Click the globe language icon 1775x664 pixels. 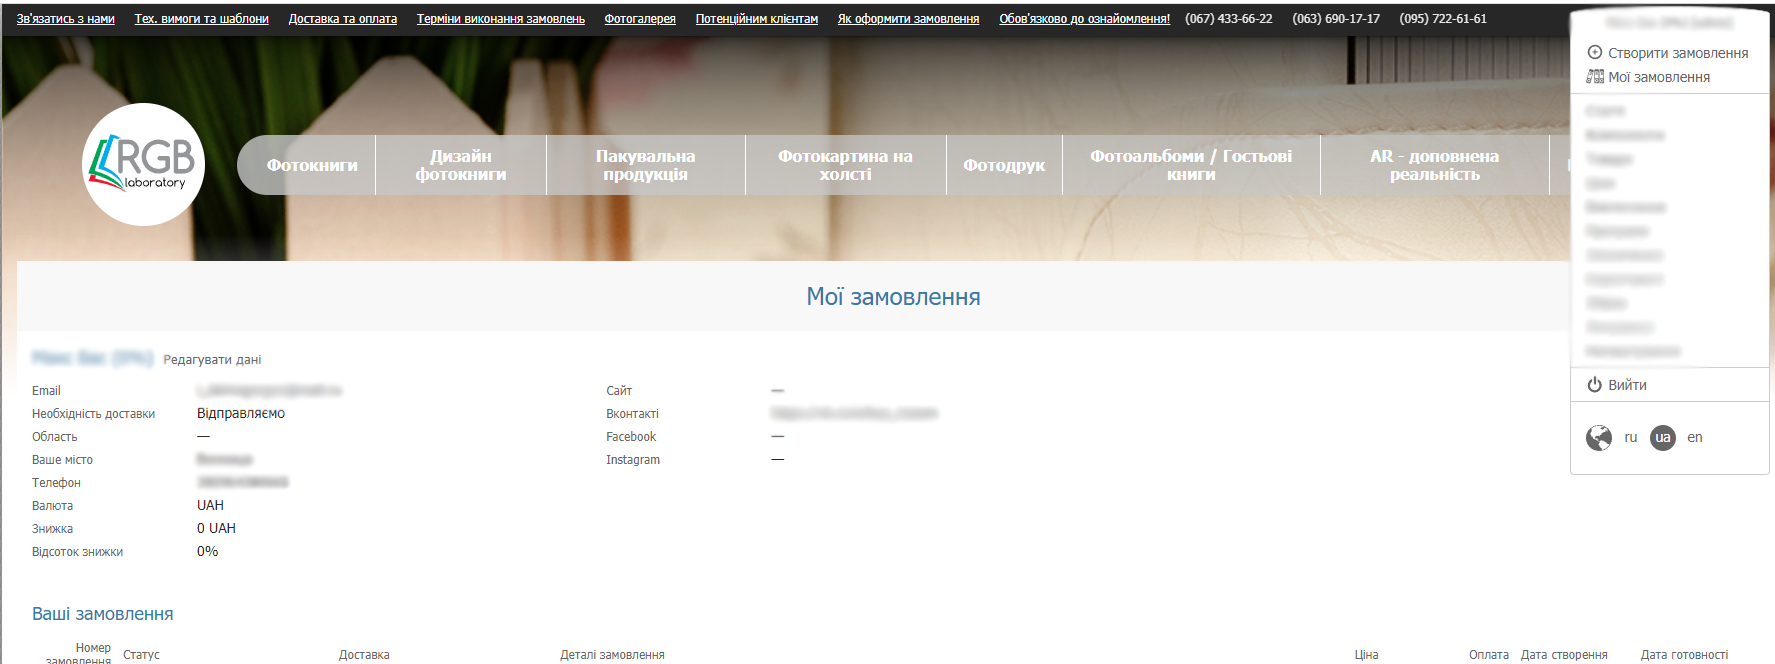tap(1599, 438)
